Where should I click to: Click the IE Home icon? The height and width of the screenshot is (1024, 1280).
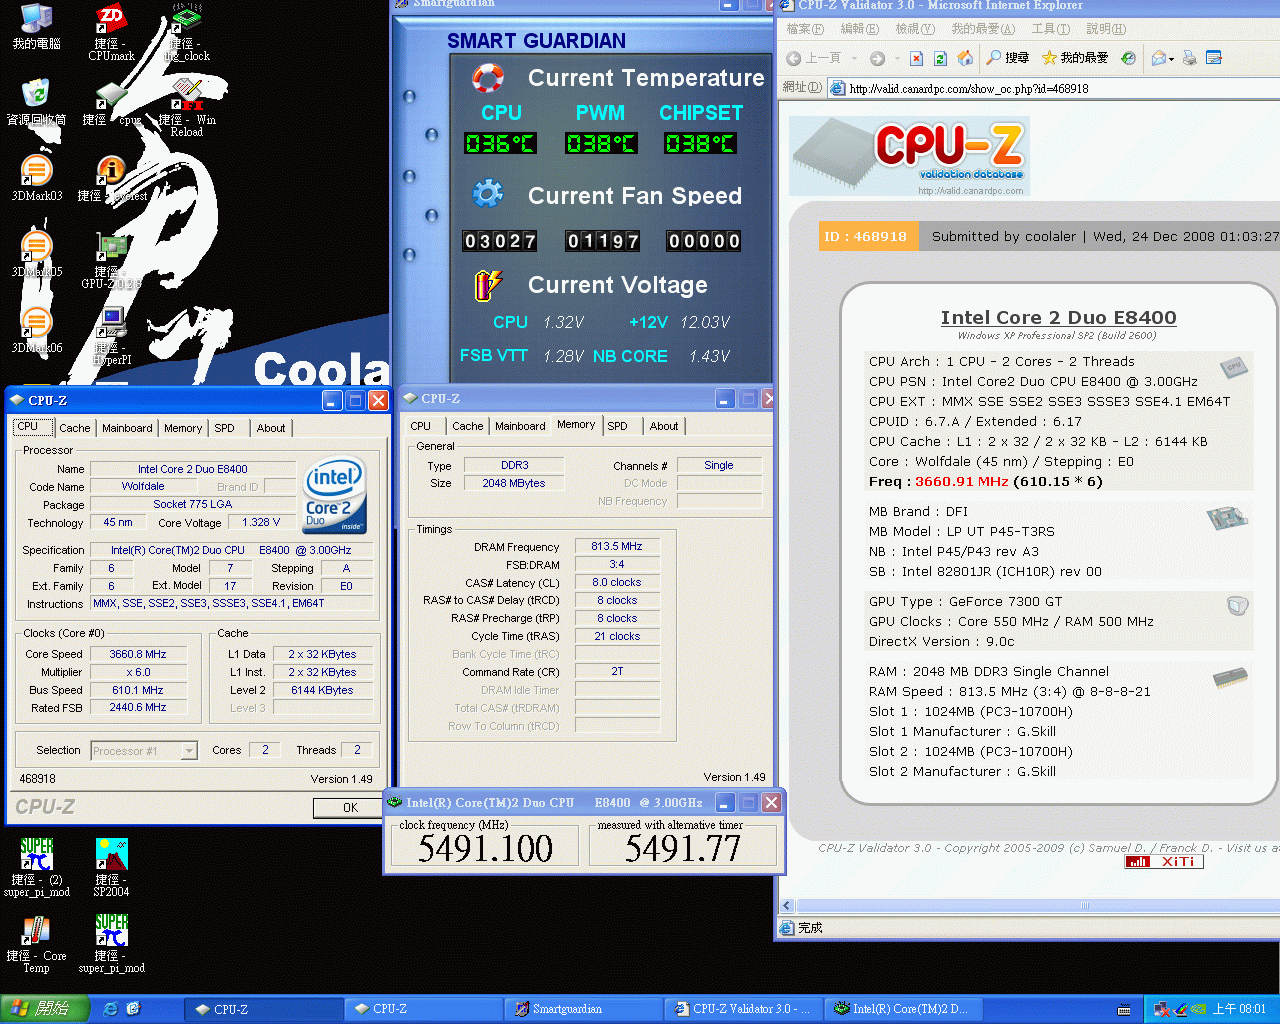(965, 58)
